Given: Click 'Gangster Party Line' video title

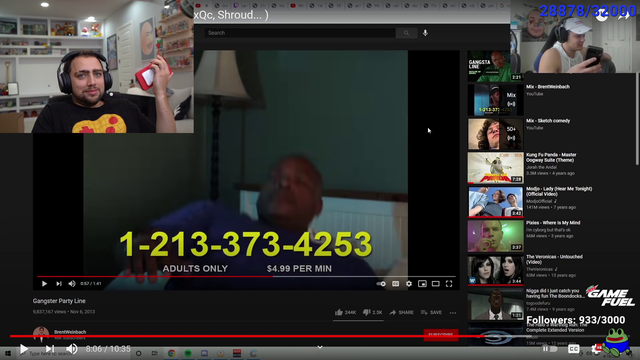Looking at the screenshot, I should 59,301.
